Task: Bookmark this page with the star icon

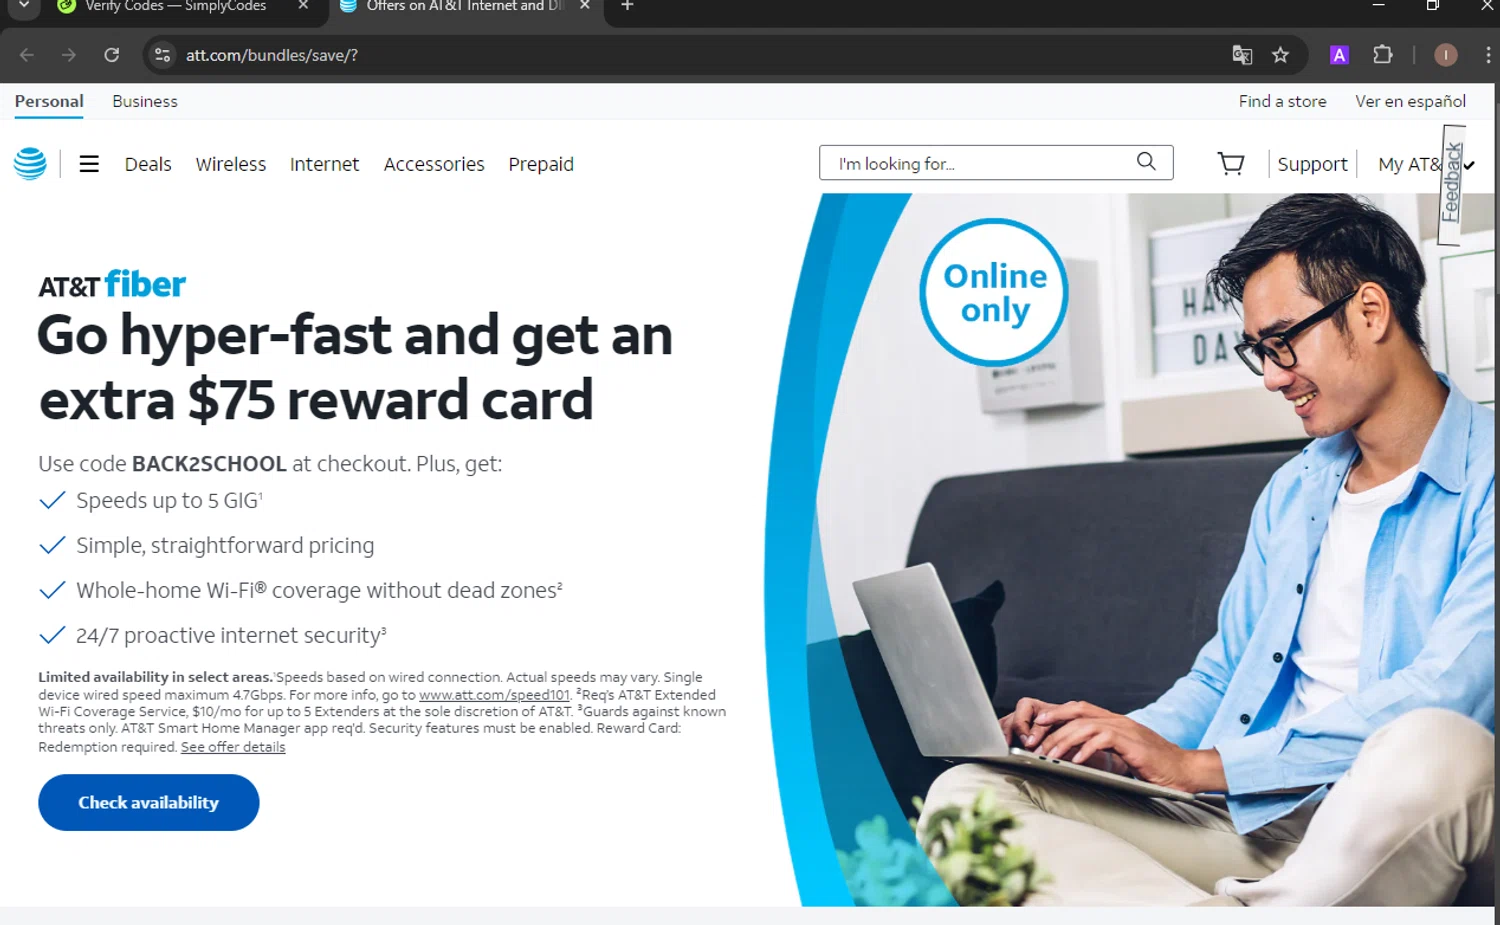Action: 1280,55
